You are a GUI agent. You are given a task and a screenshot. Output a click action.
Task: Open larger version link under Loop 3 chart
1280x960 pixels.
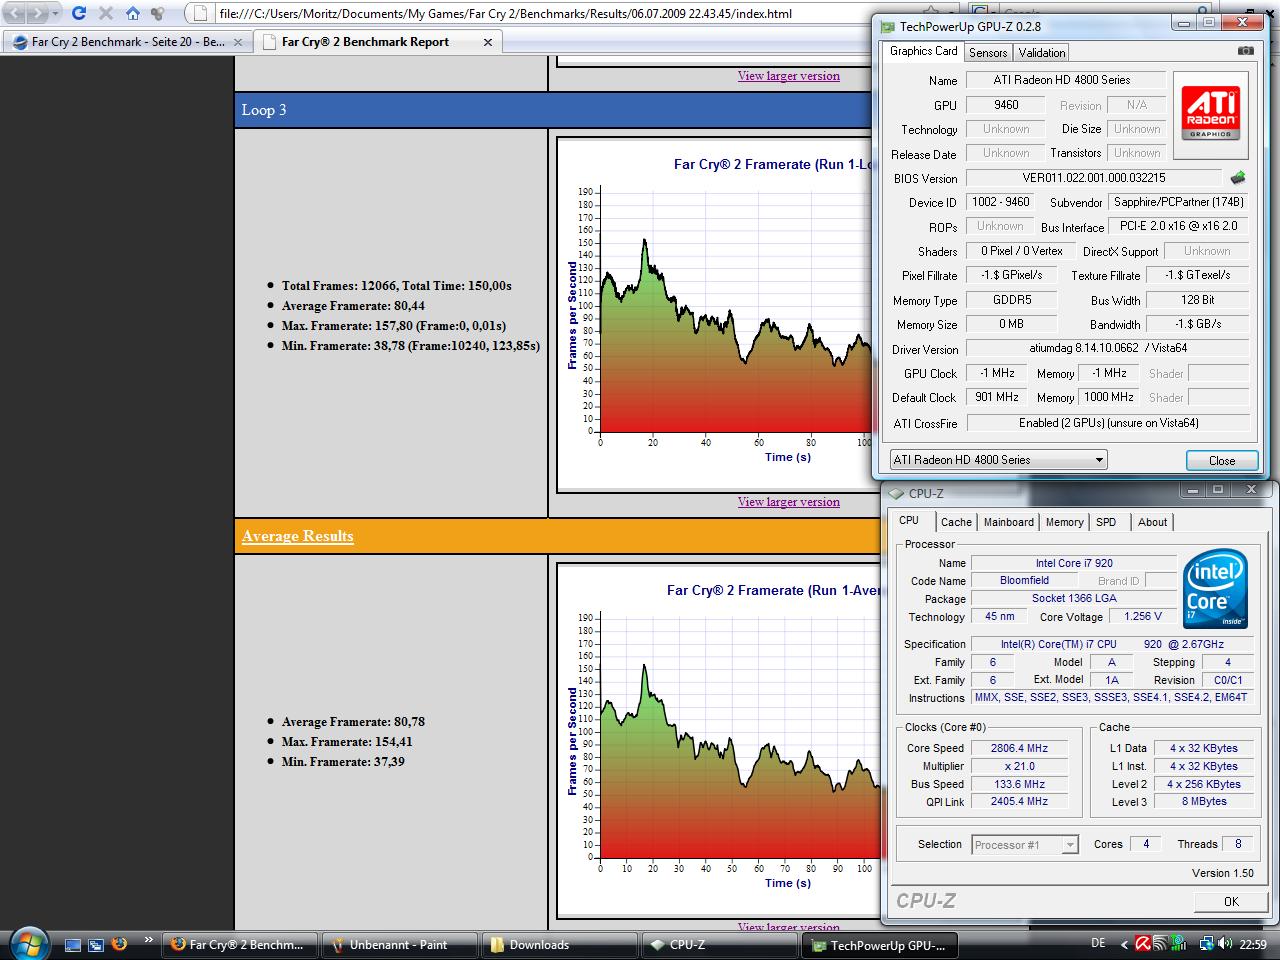coord(788,502)
